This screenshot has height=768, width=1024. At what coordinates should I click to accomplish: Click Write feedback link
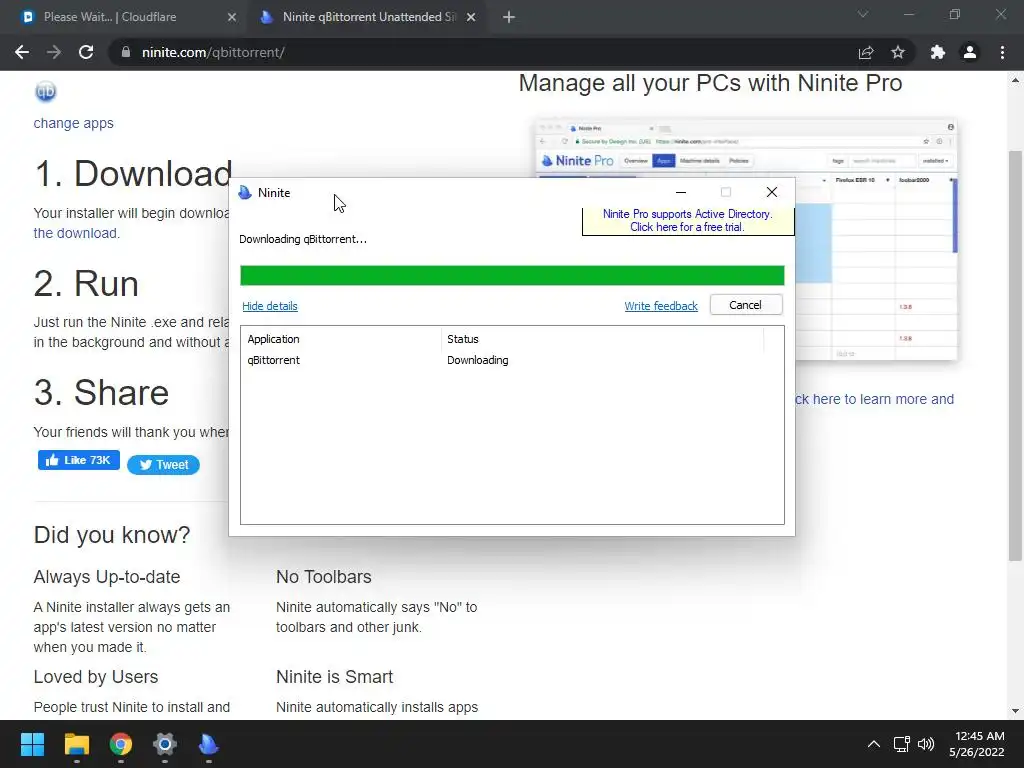(661, 306)
